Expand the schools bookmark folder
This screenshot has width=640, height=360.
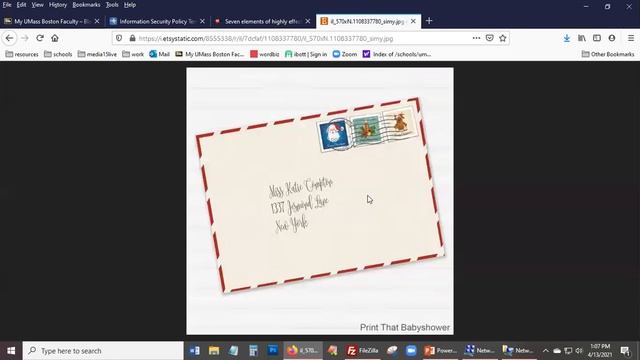(58, 54)
